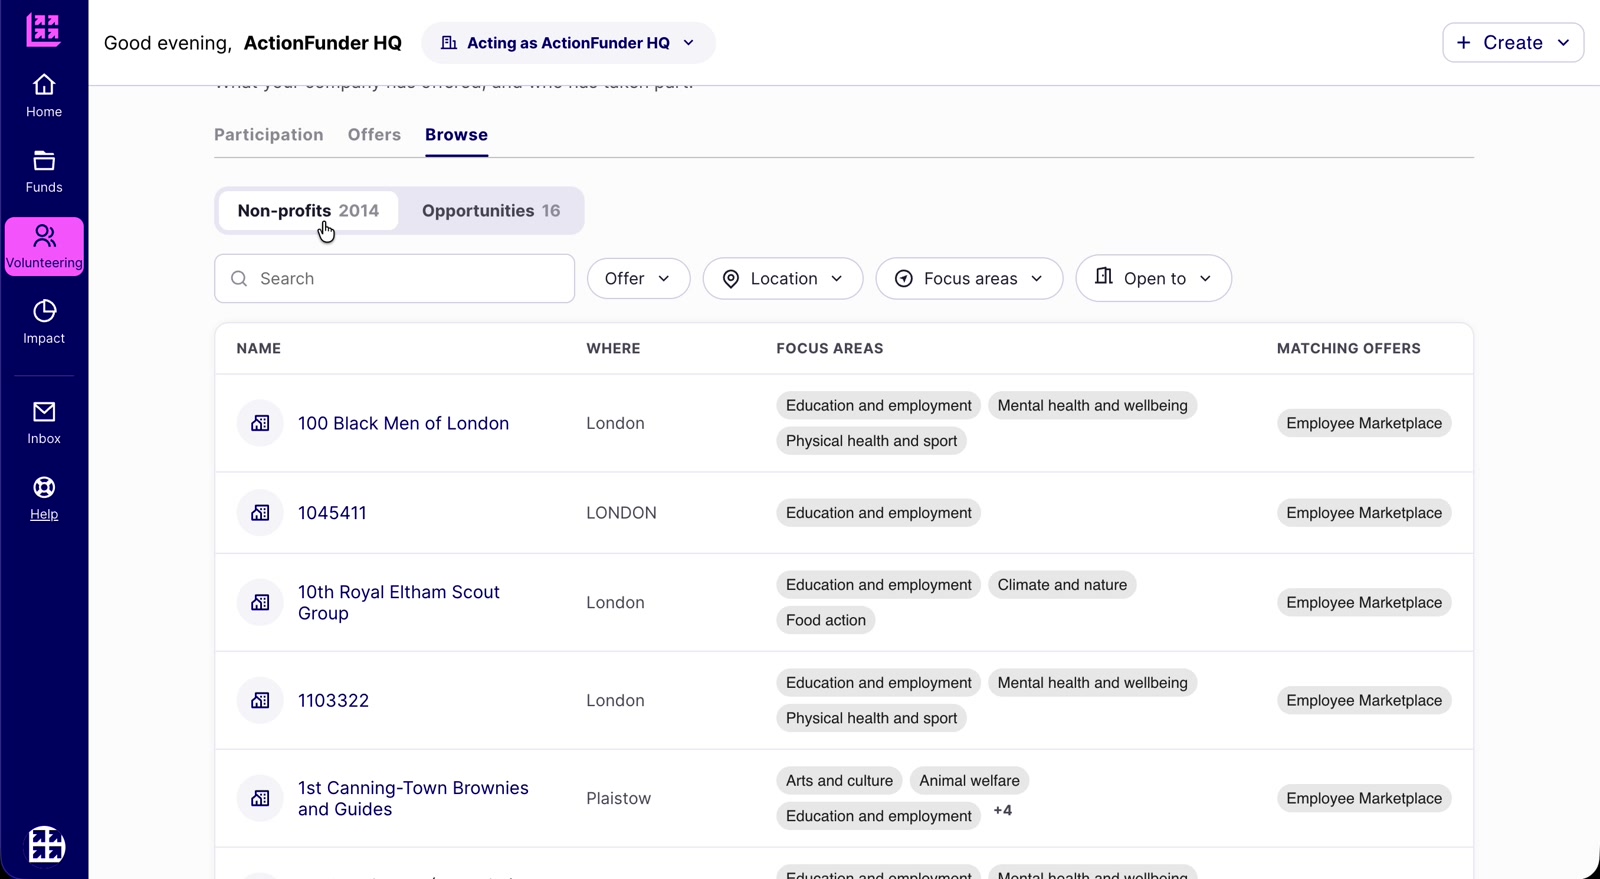Select the Browse tab

456,135
